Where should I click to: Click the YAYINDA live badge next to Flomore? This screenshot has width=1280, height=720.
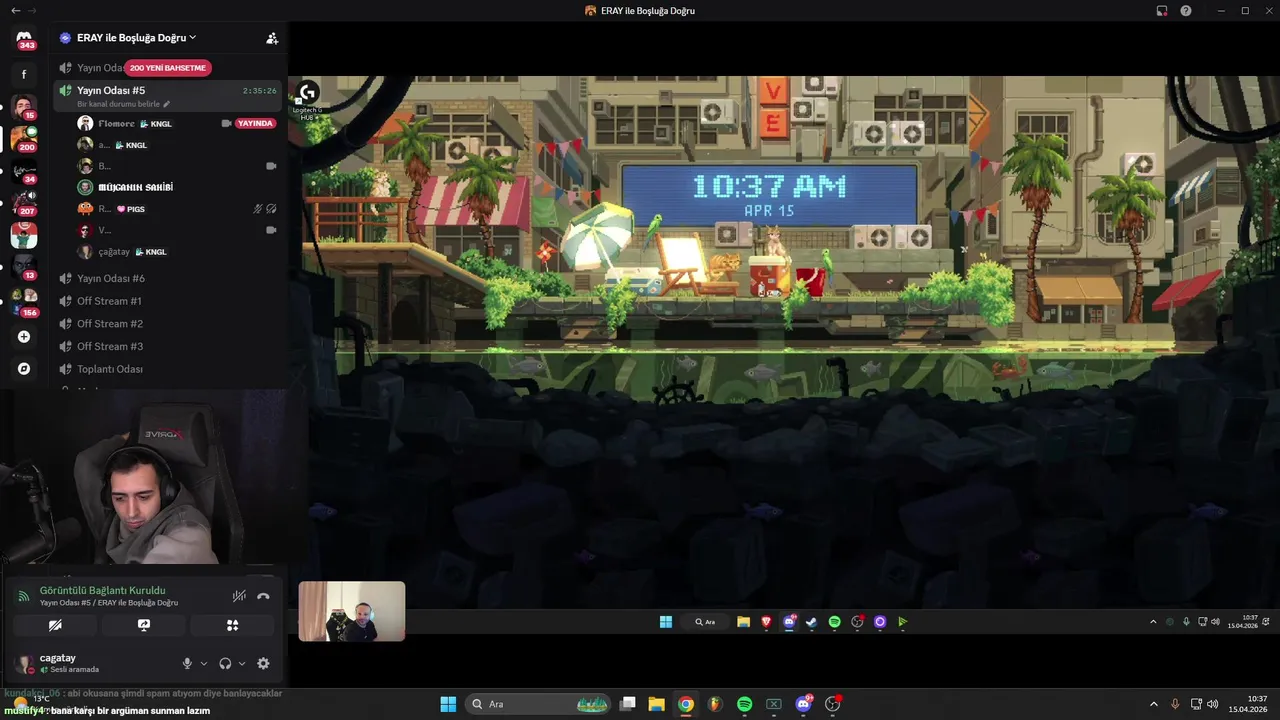pos(255,123)
